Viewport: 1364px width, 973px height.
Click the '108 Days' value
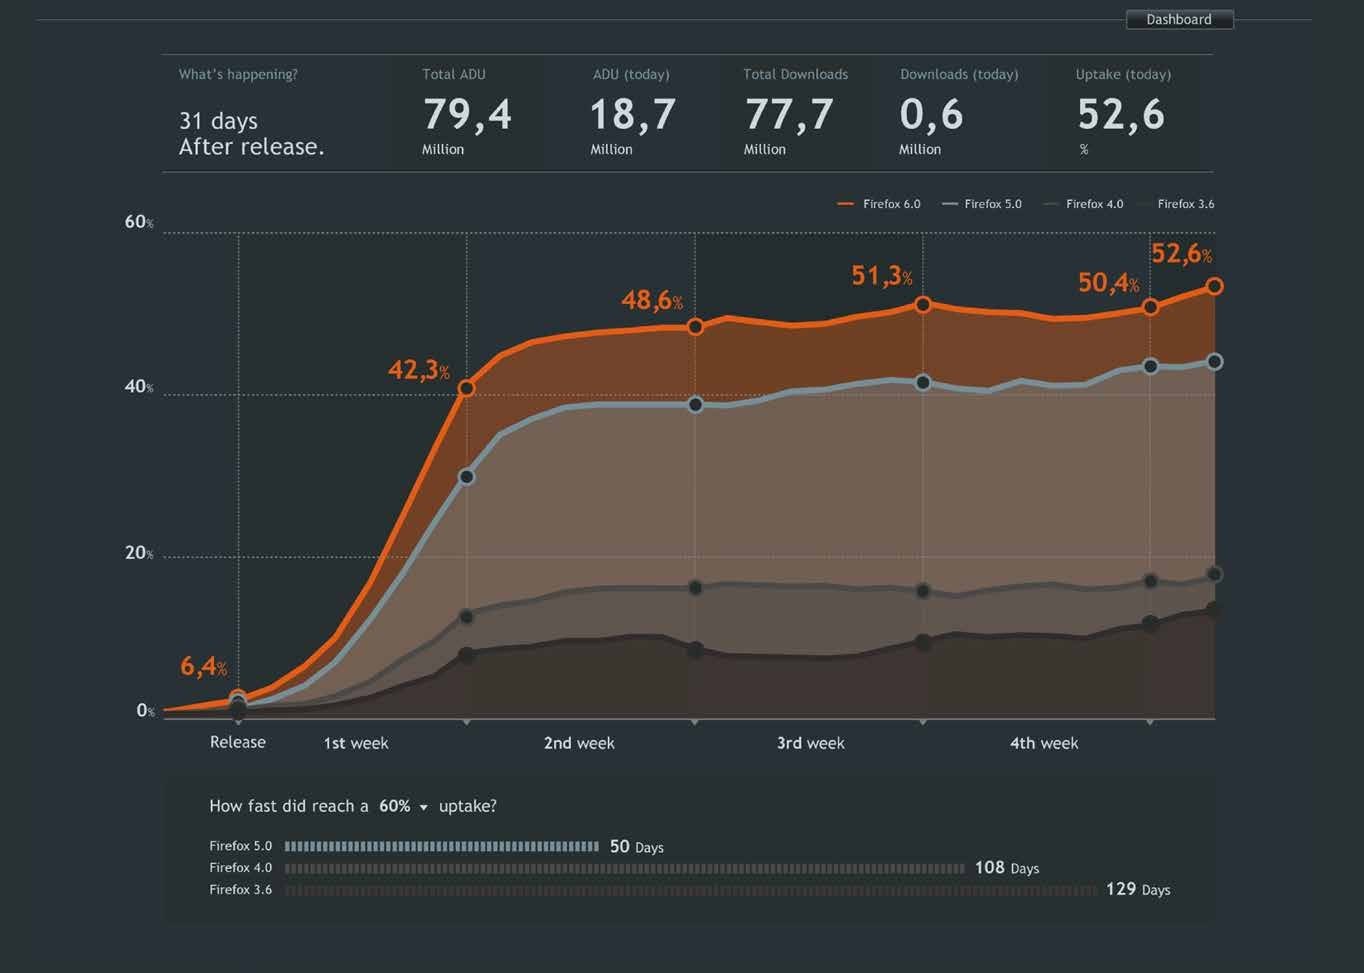[1007, 868]
